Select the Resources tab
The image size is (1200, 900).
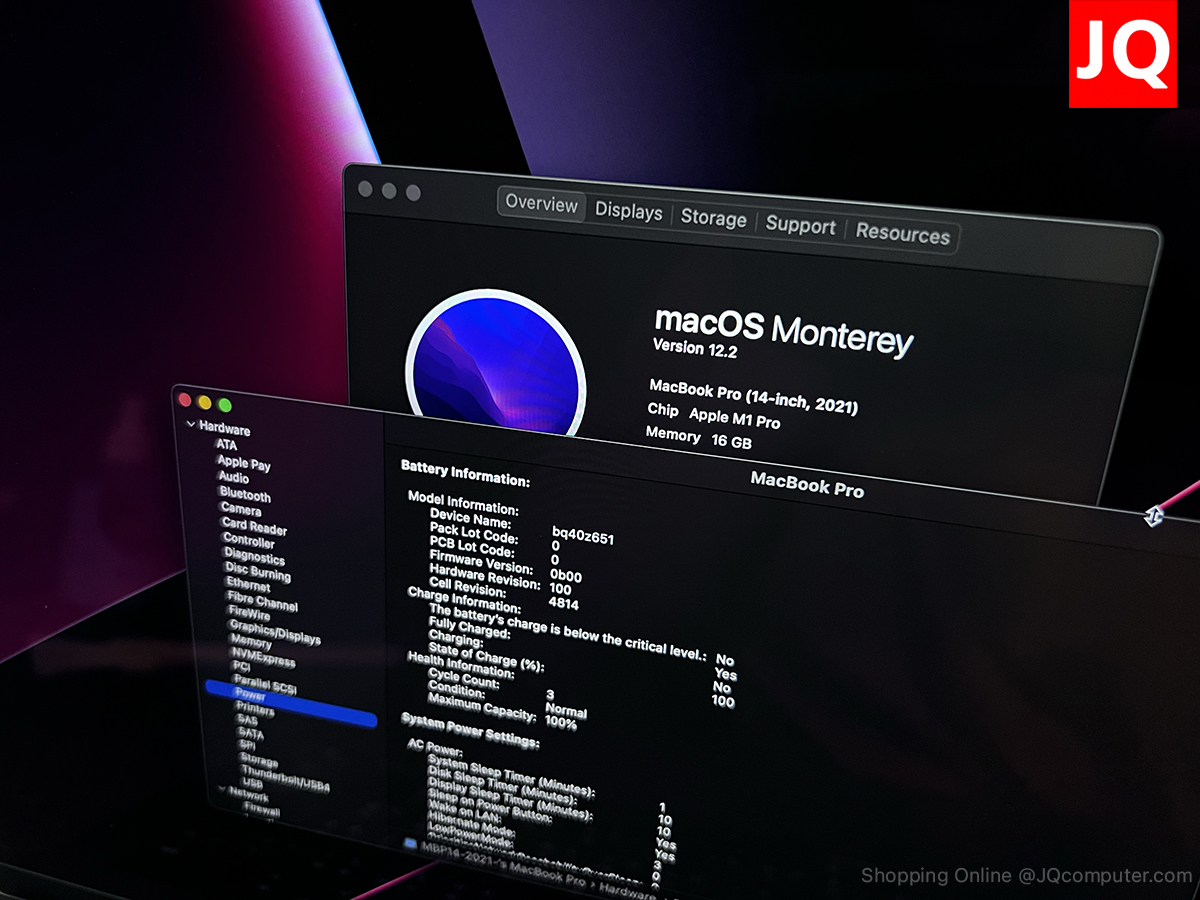903,234
